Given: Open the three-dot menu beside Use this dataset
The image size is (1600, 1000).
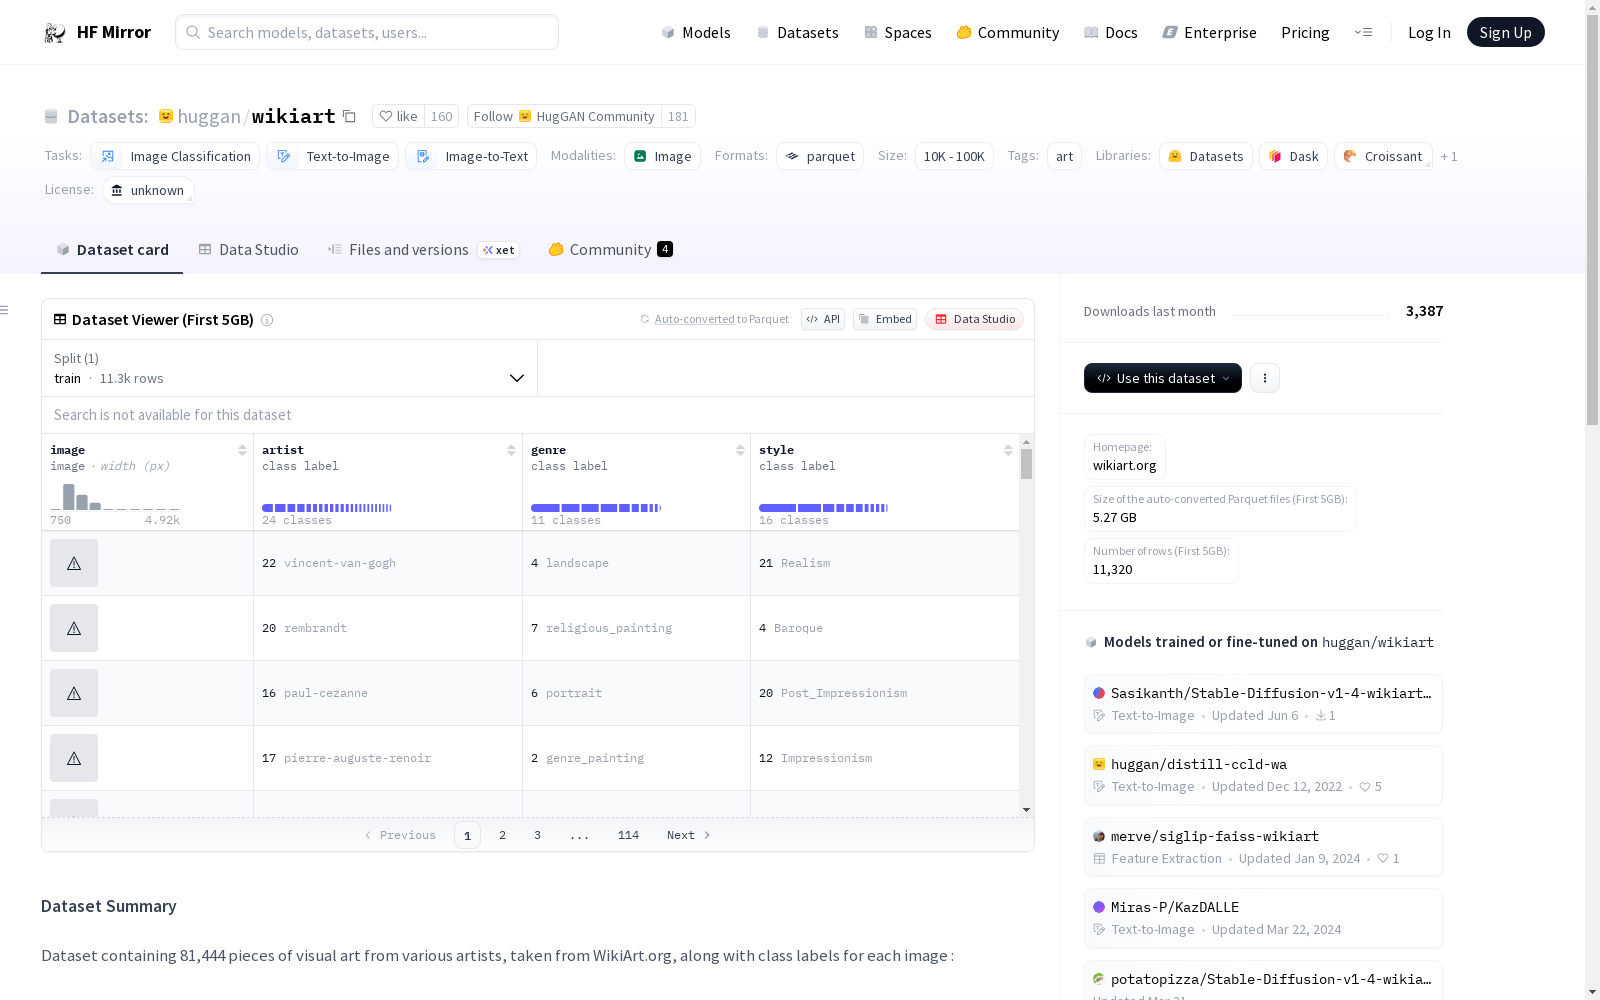Looking at the screenshot, I should click(1265, 378).
